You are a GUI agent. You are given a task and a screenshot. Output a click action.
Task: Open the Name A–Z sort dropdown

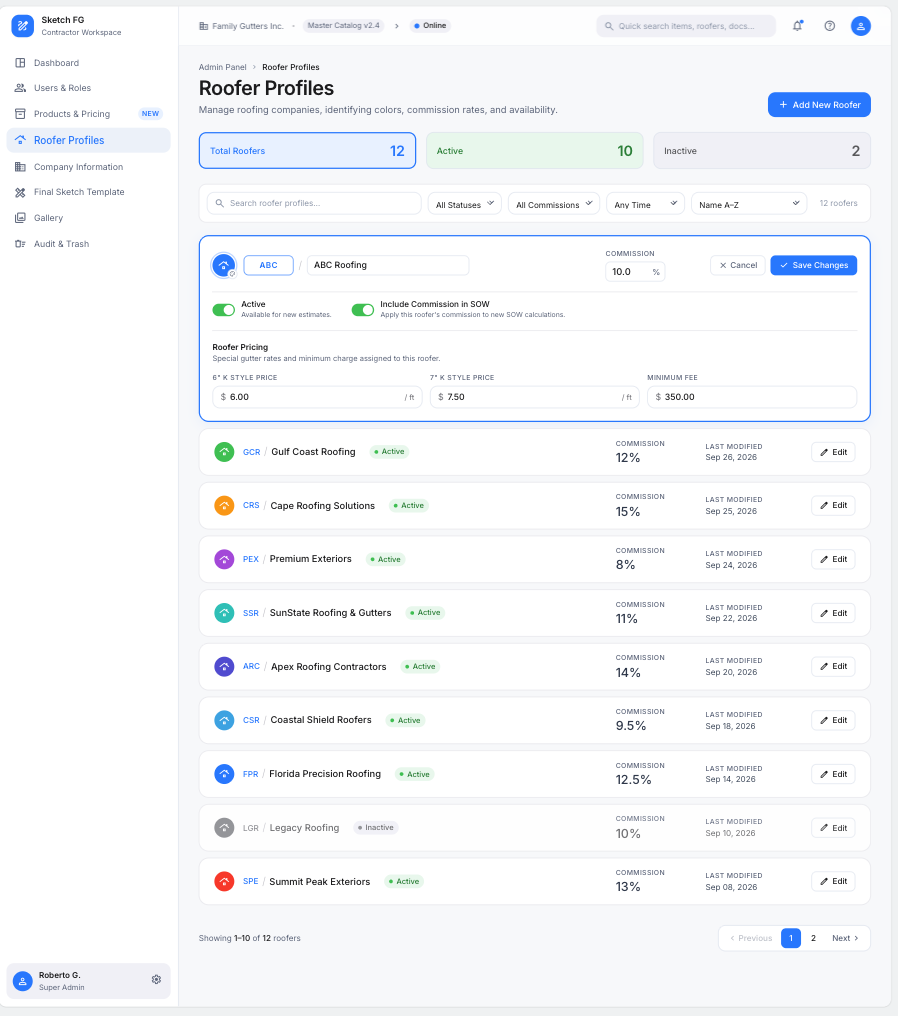click(749, 204)
